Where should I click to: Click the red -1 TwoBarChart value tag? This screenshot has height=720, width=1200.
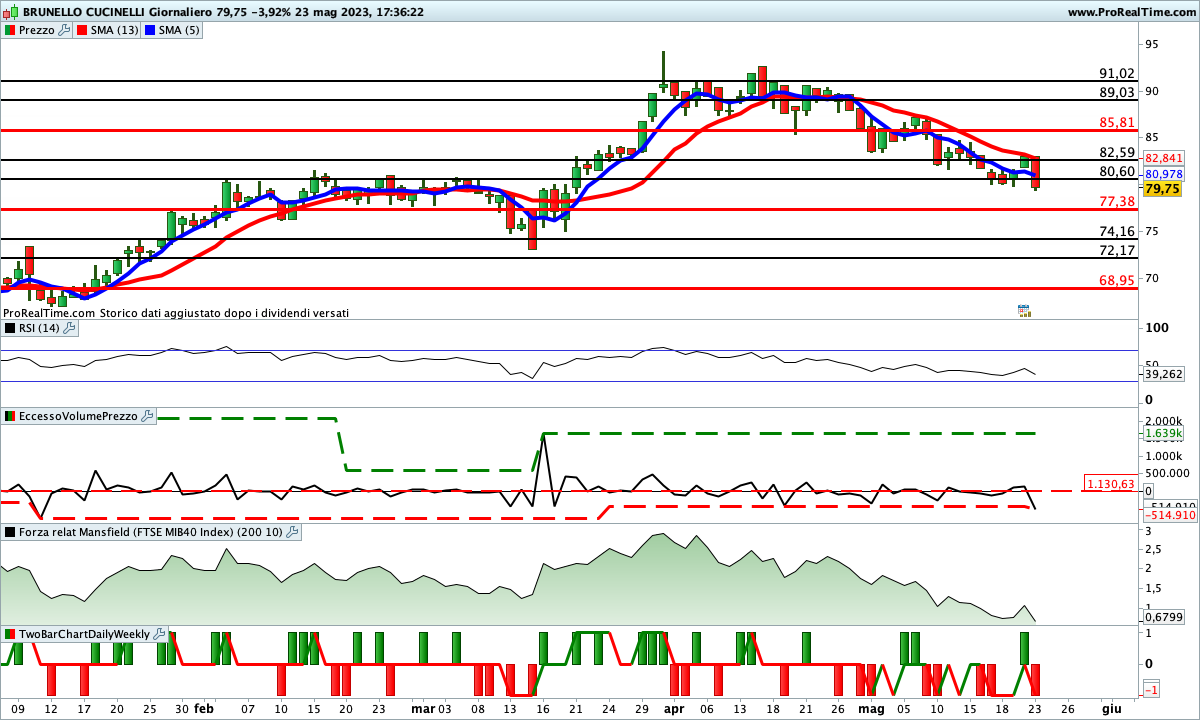click(x=1151, y=690)
